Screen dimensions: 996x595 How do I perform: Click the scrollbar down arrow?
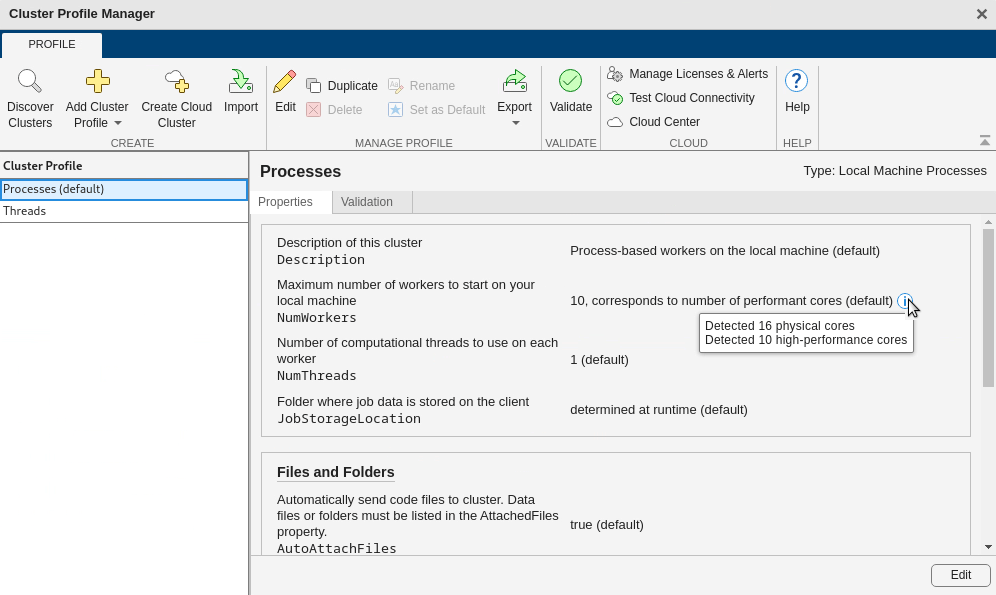click(988, 547)
